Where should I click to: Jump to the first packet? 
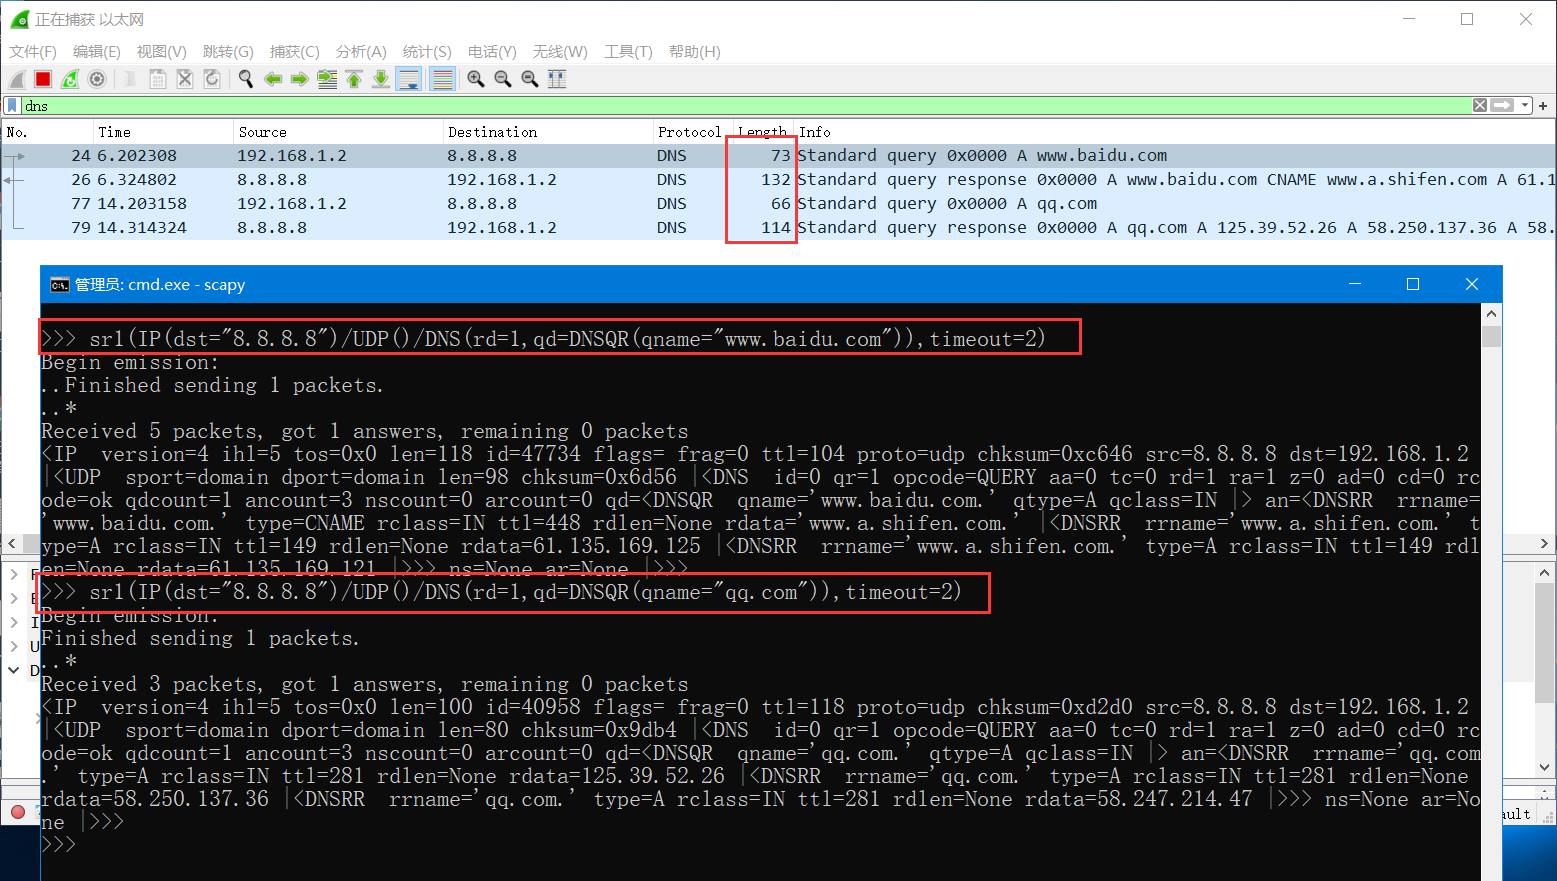click(x=354, y=79)
